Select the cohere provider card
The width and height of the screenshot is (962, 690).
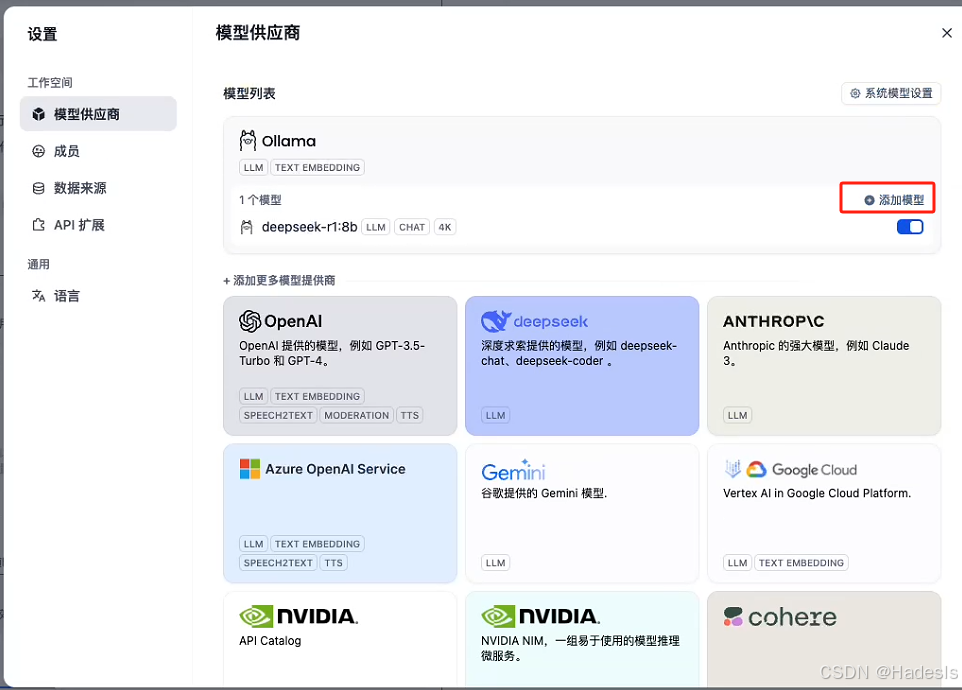pyautogui.click(x=824, y=639)
